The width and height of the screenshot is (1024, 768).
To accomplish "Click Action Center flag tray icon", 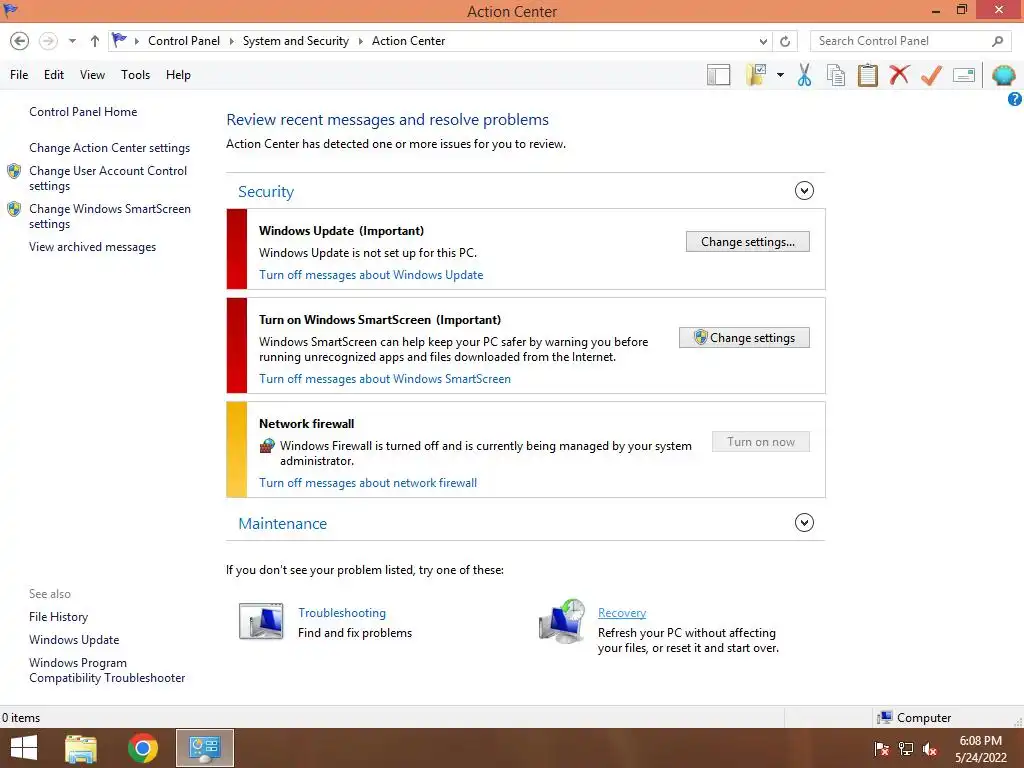I will click(x=882, y=749).
